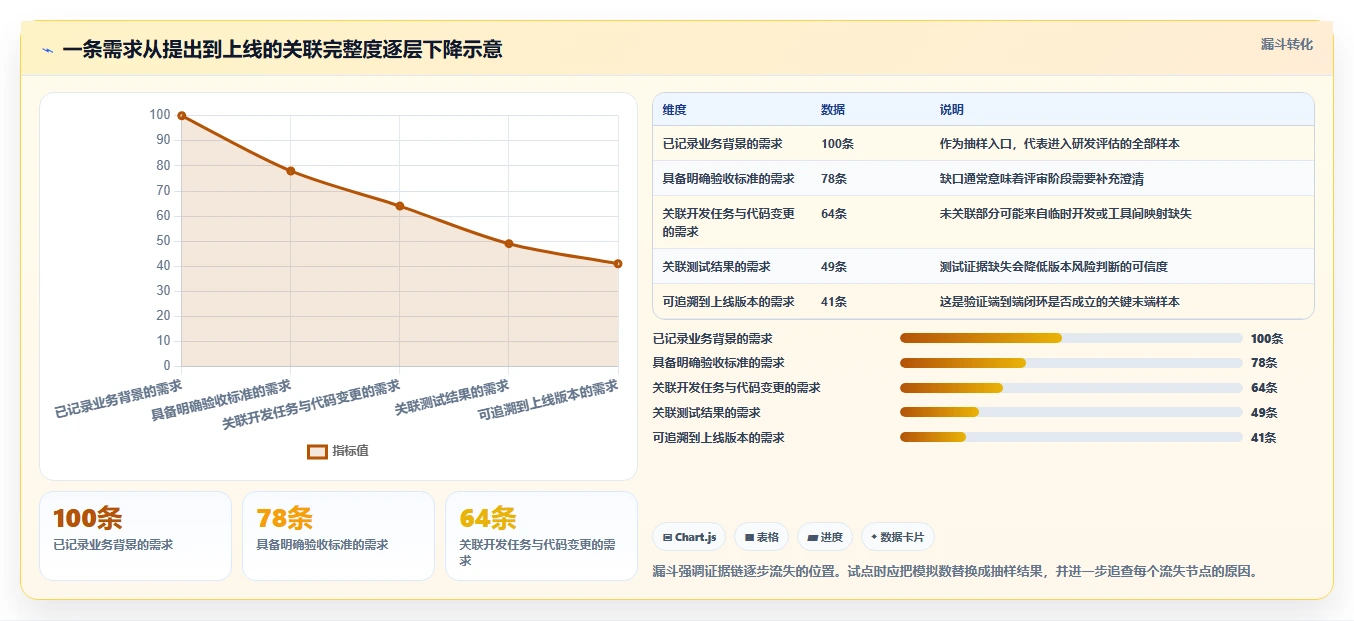Viewport: 1354px width, 621px height.
Task: Click the chart x-axis label 已记录业务背景的需求
Action: 119,398
